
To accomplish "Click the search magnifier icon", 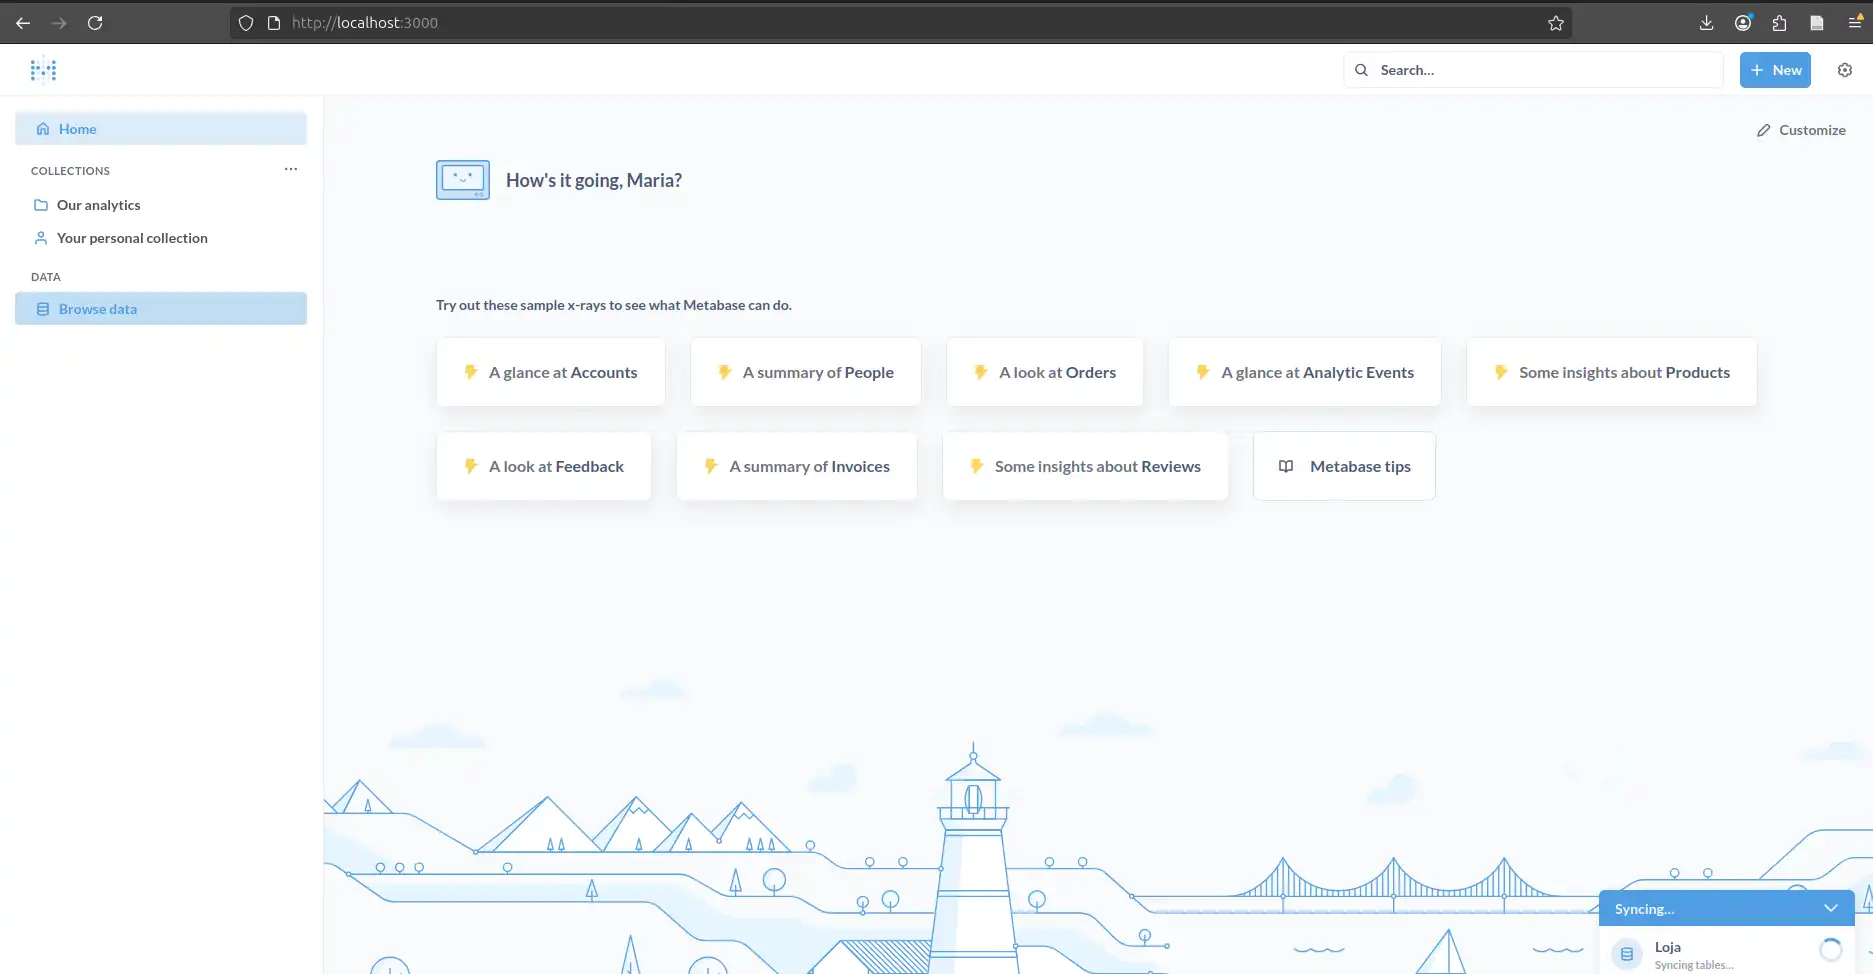I will point(1361,70).
